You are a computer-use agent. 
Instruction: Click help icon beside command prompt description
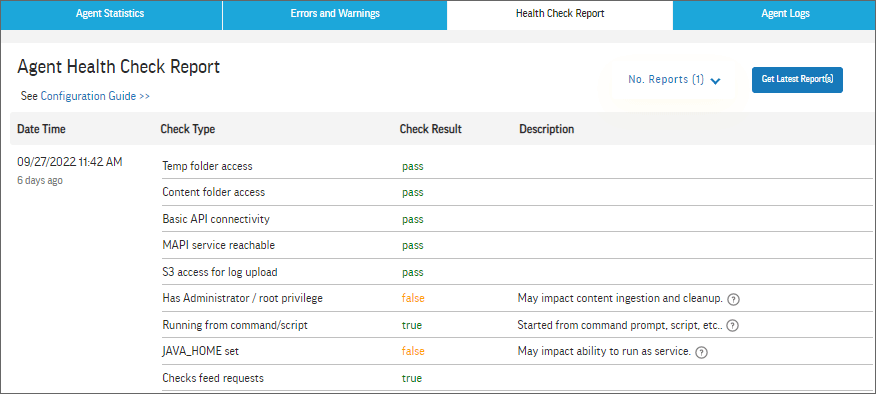pos(732,326)
